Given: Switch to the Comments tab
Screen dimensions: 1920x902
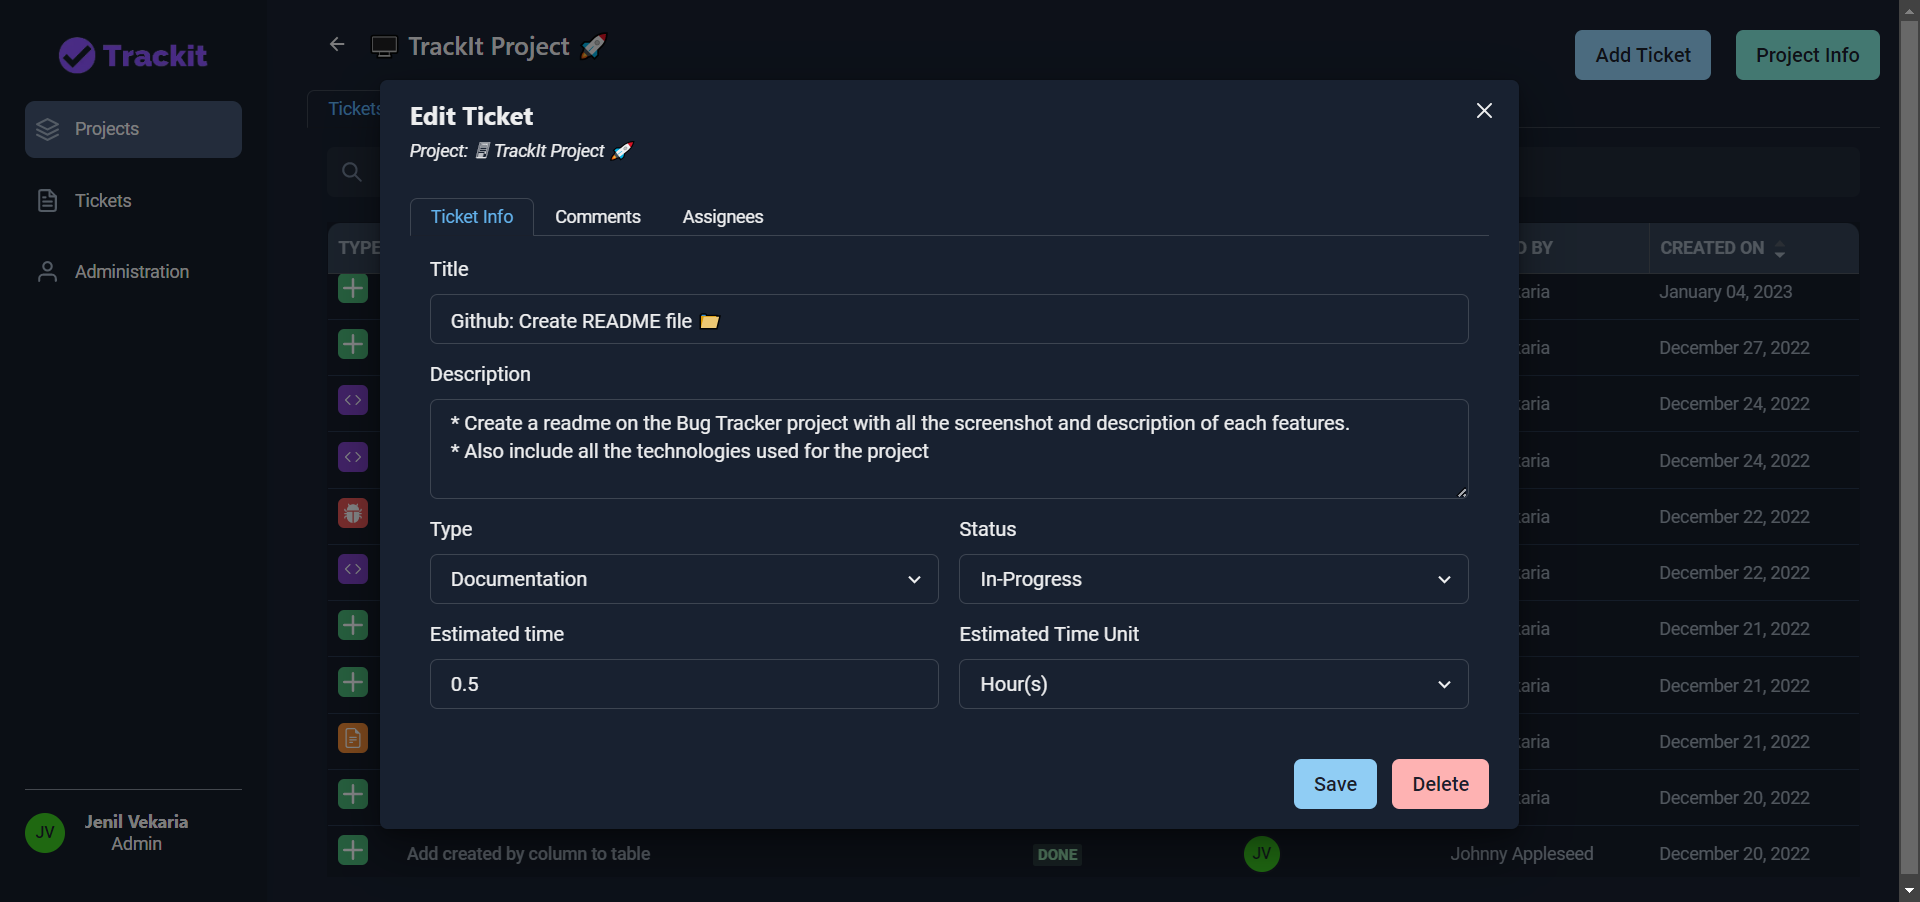Looking at the screenshot, I should coord(598,217).
